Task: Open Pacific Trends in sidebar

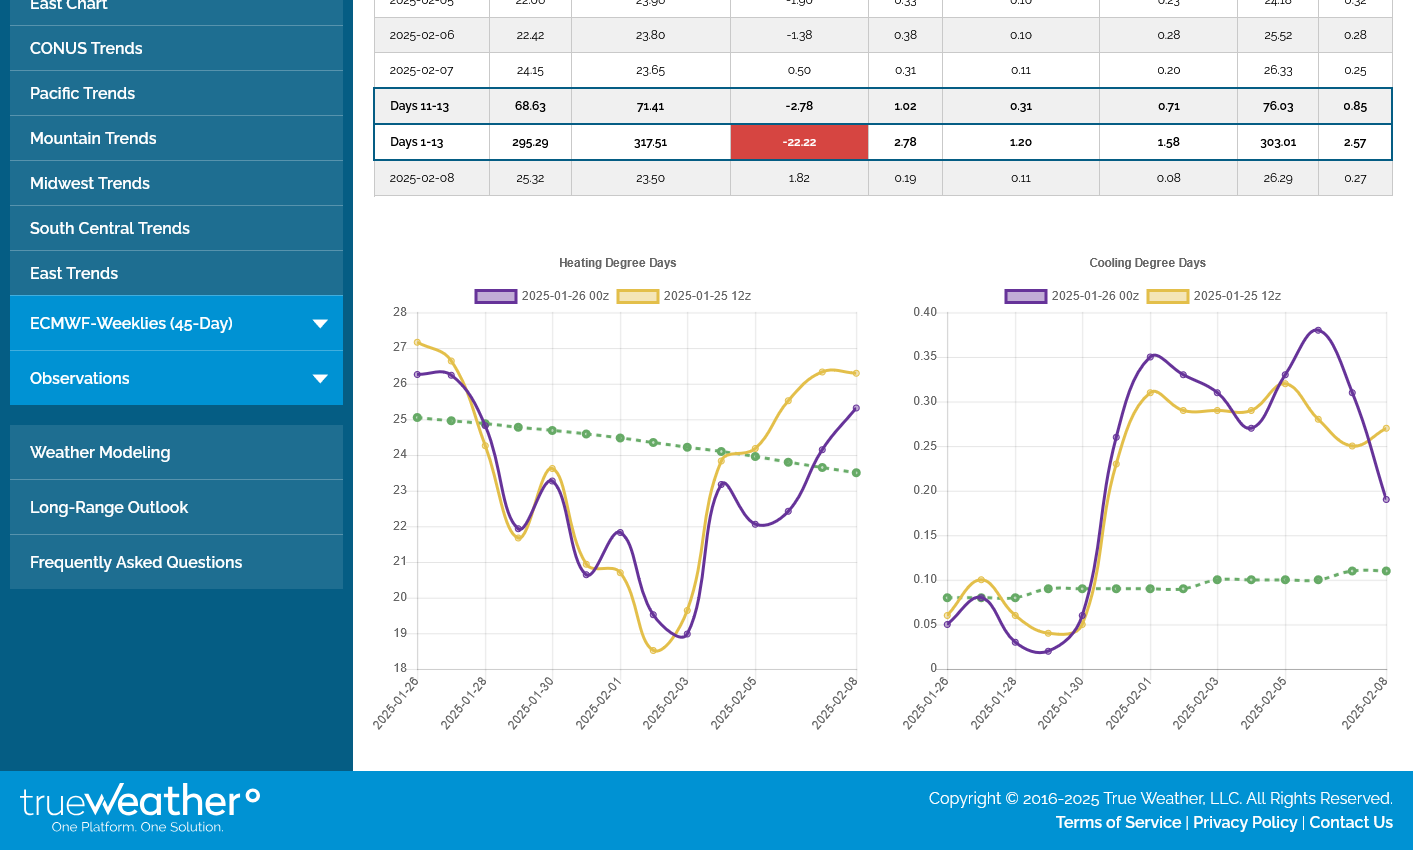Action: click(82, 93)
